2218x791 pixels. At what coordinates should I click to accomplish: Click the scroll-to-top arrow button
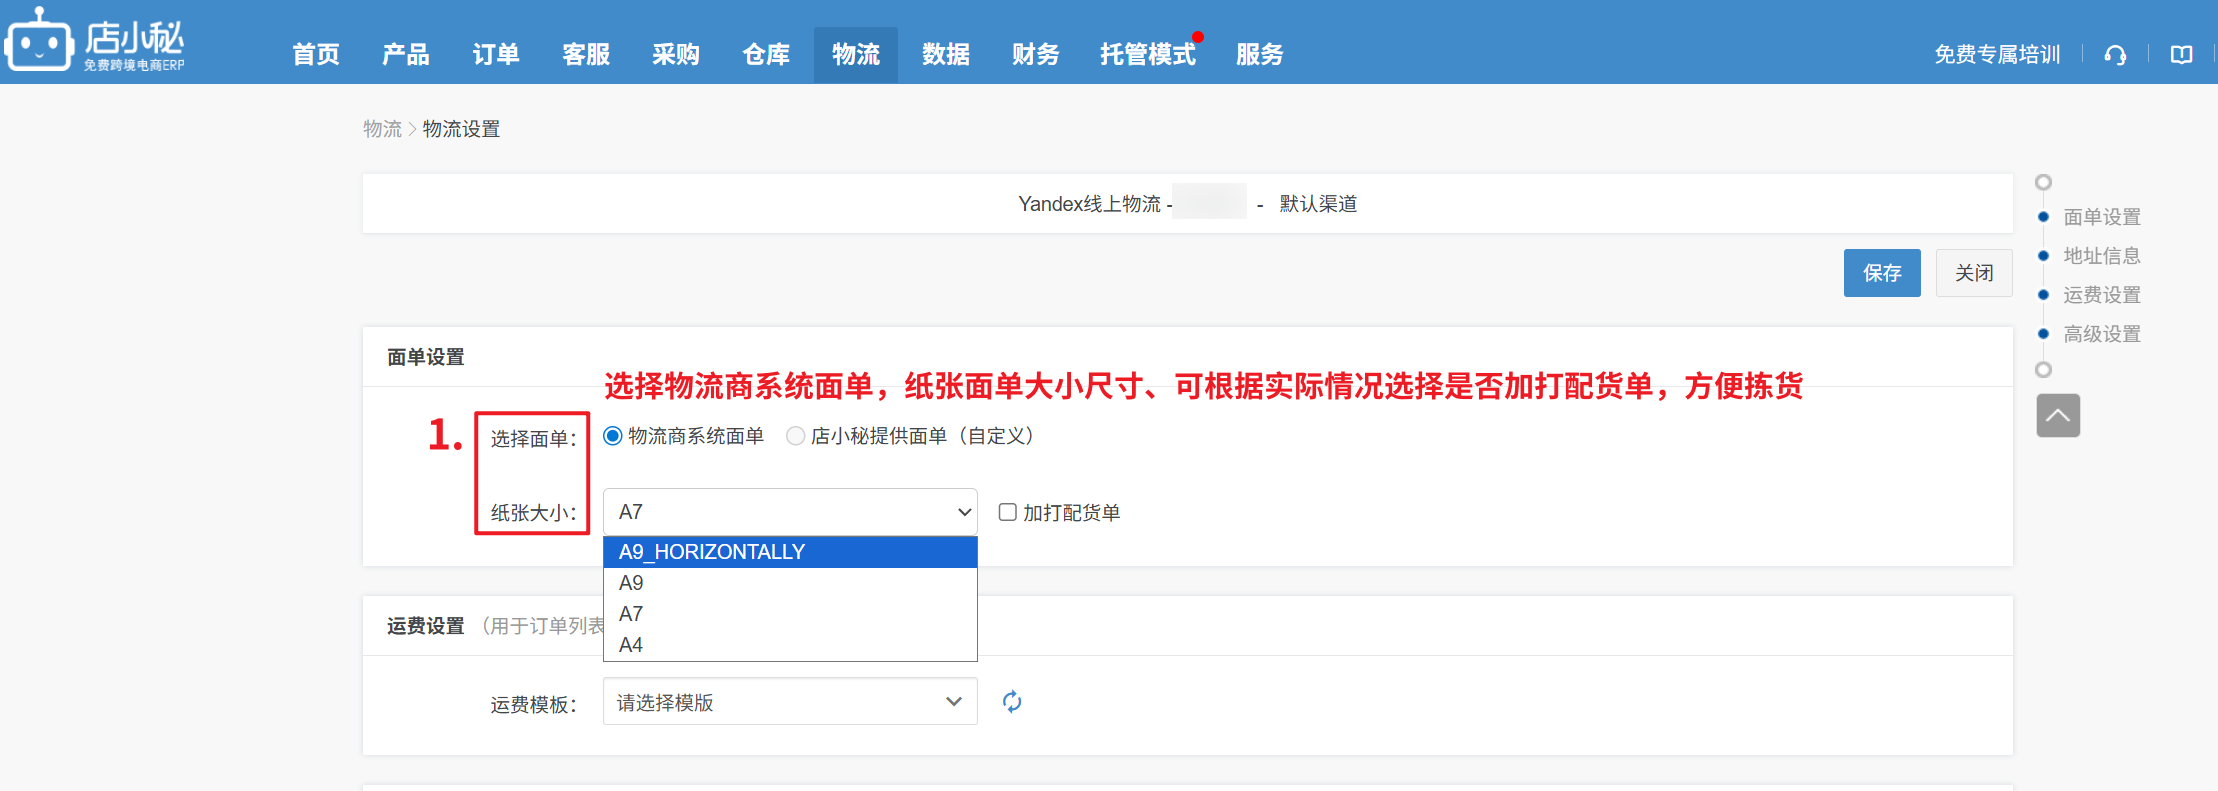coord(2058,415)
